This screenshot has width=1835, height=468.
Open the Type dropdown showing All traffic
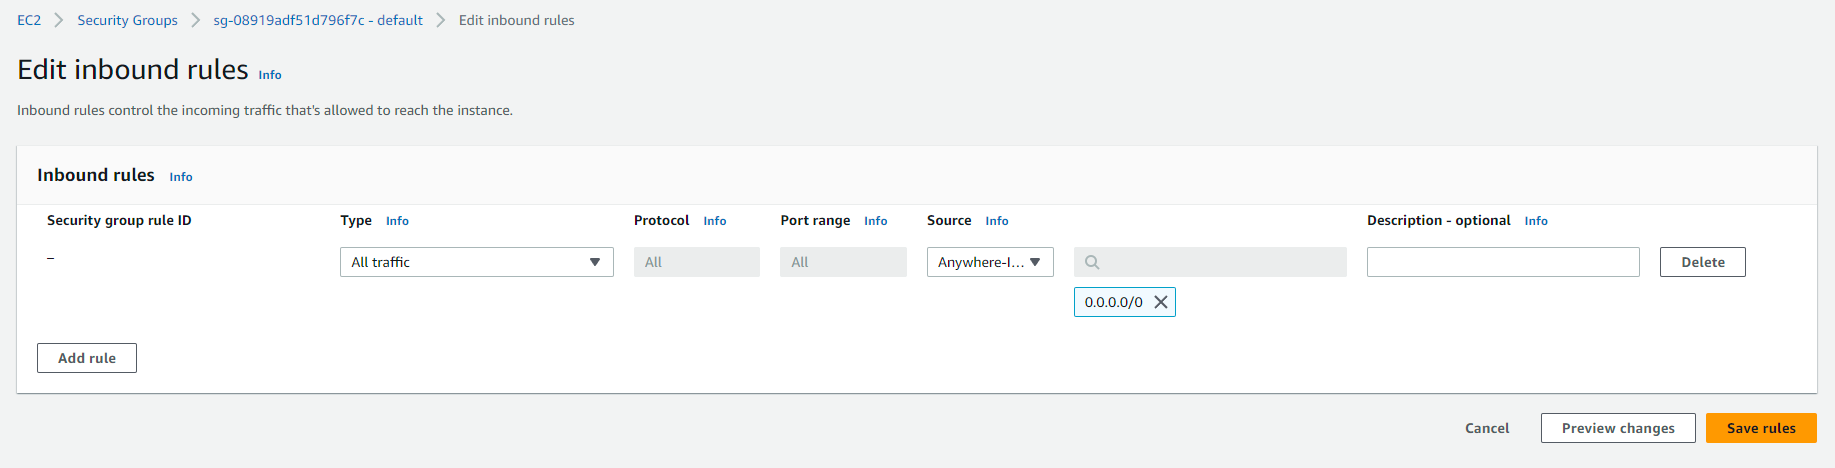tap(476, 262)
